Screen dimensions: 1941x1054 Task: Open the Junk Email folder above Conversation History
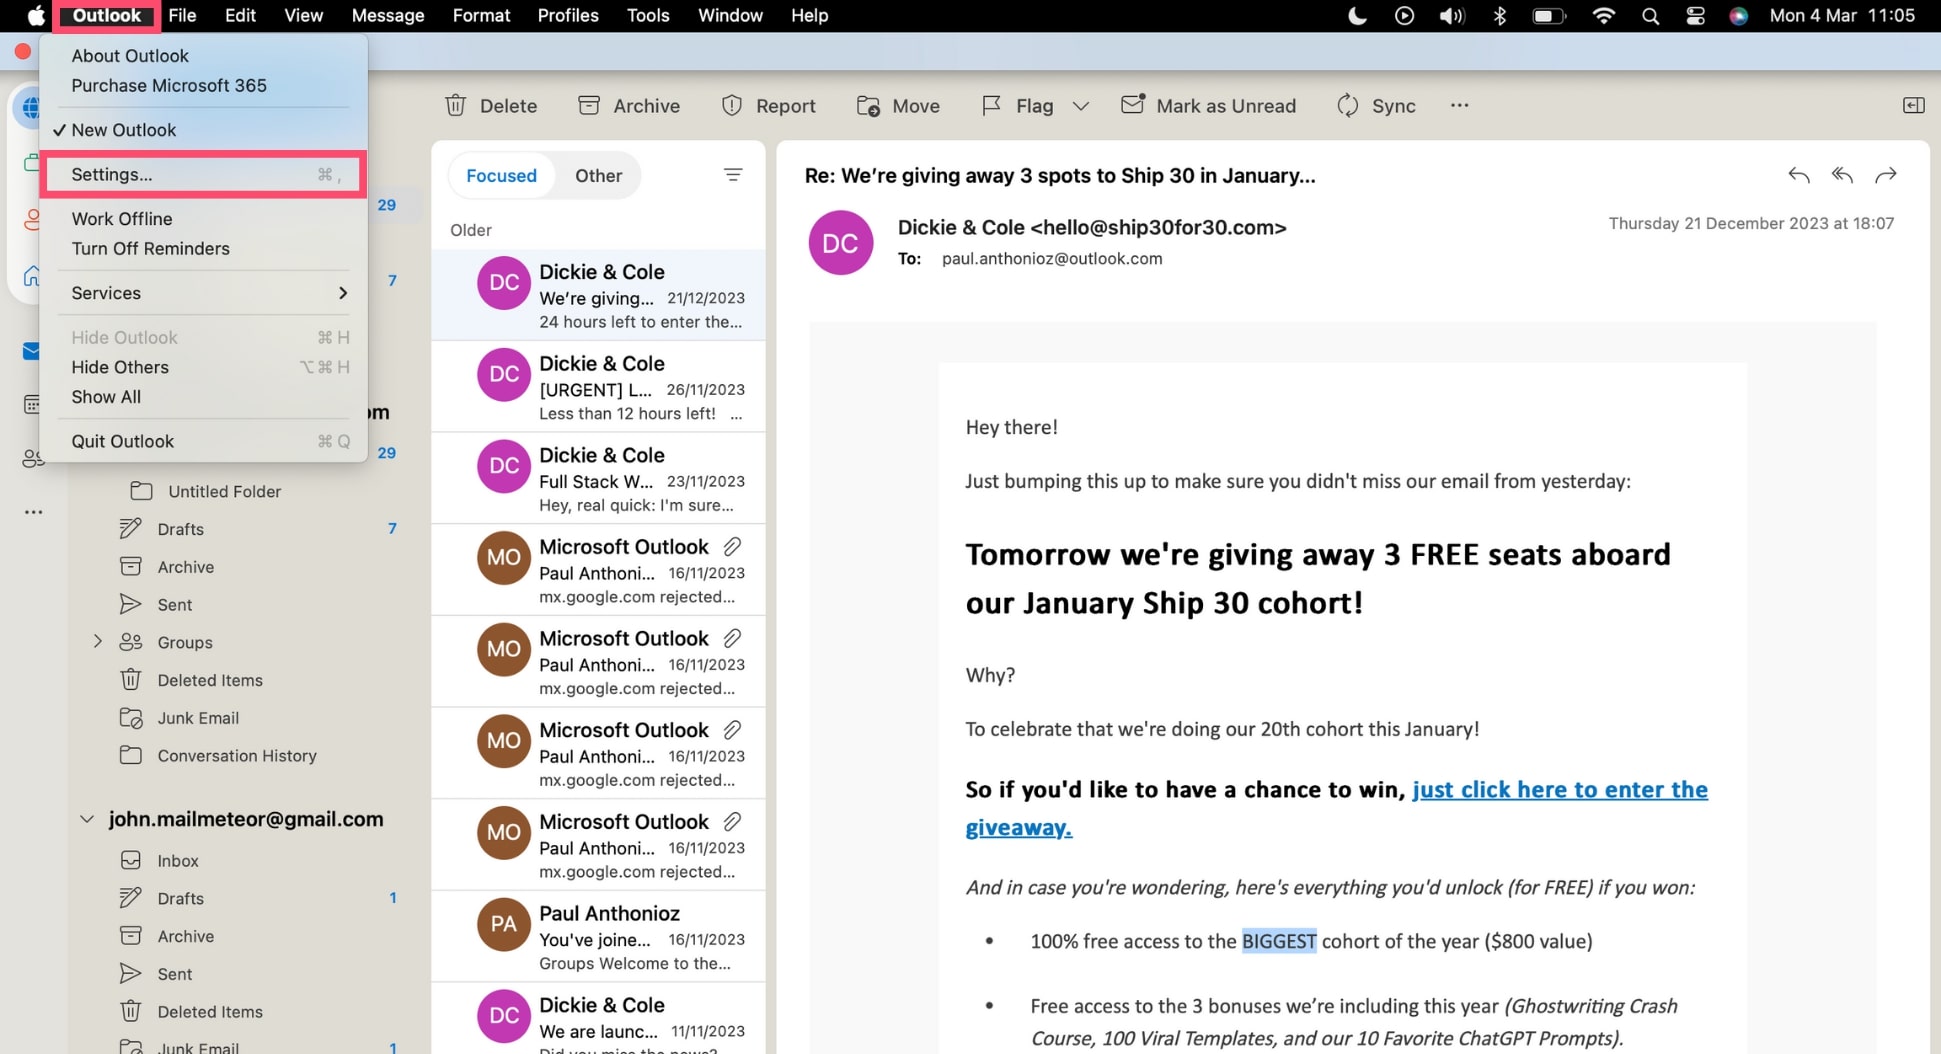pyautogui.click(x=198, y=718)
